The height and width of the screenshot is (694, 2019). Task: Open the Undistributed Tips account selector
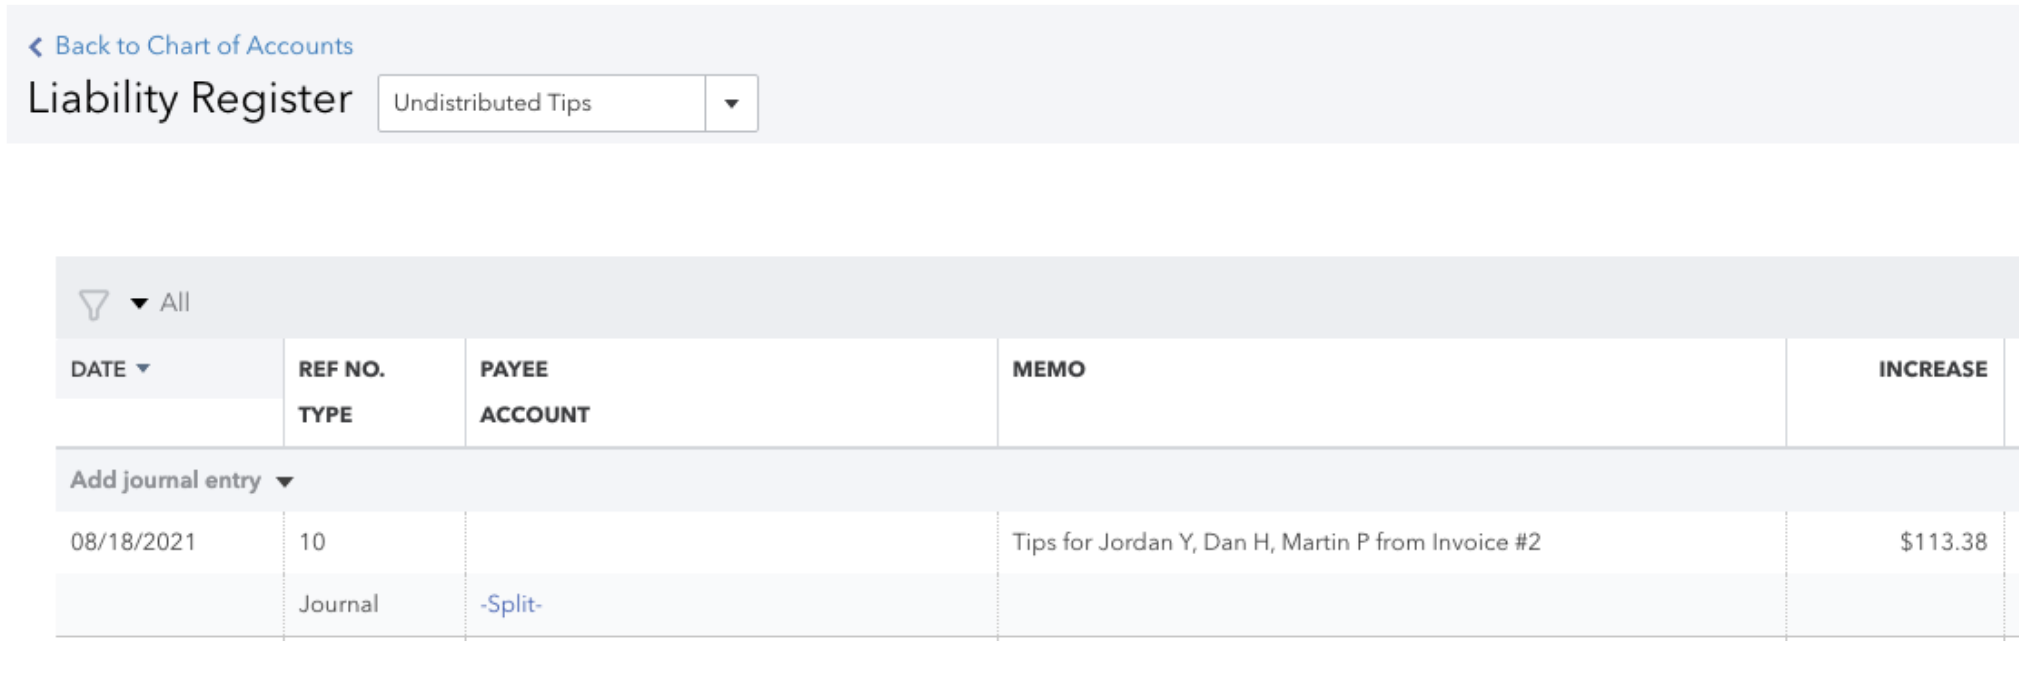[541, 103]
